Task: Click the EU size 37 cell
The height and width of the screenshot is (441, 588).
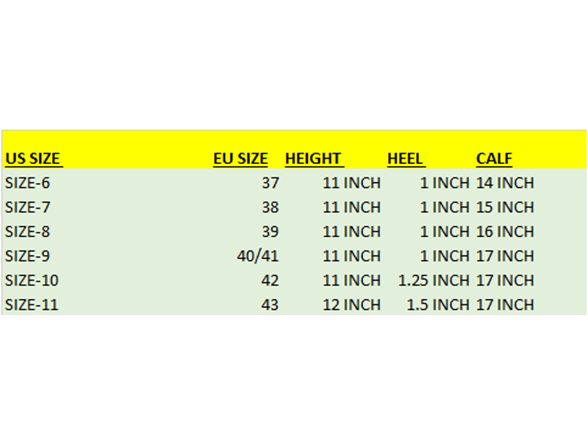Action: point(270,183)
